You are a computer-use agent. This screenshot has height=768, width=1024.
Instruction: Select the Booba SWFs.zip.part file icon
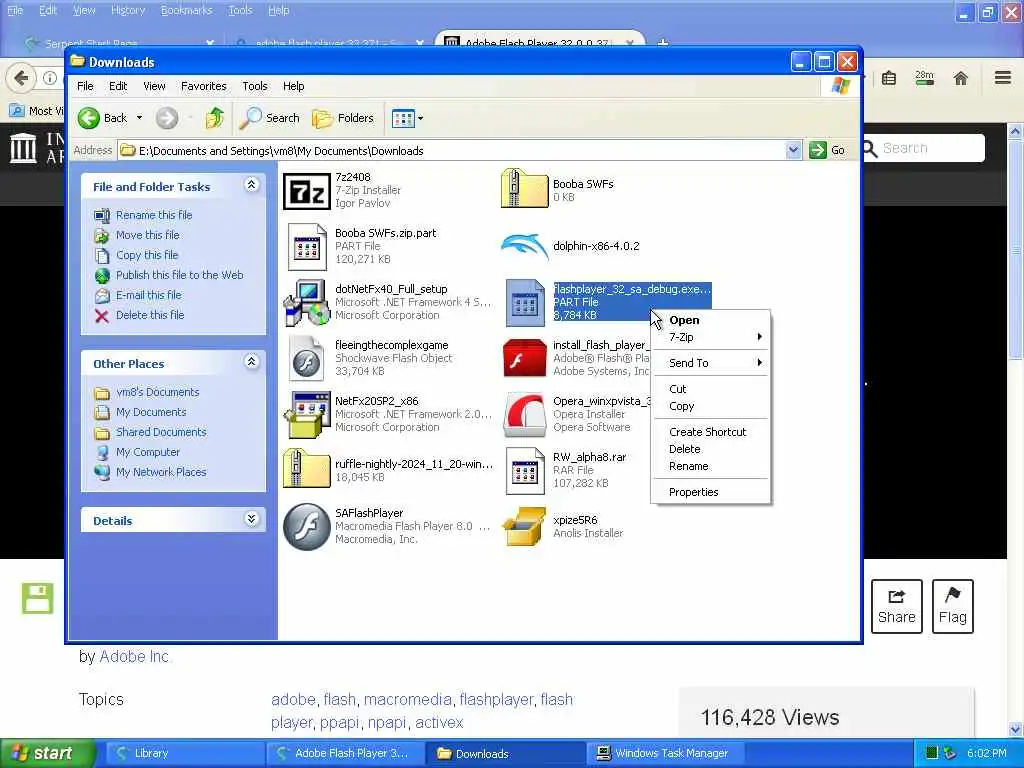point(307,247)
